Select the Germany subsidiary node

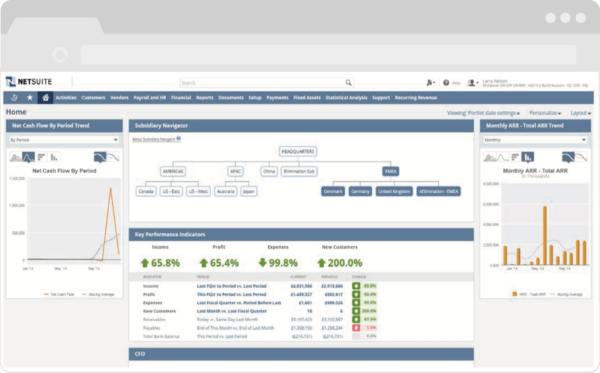(360, 191)
